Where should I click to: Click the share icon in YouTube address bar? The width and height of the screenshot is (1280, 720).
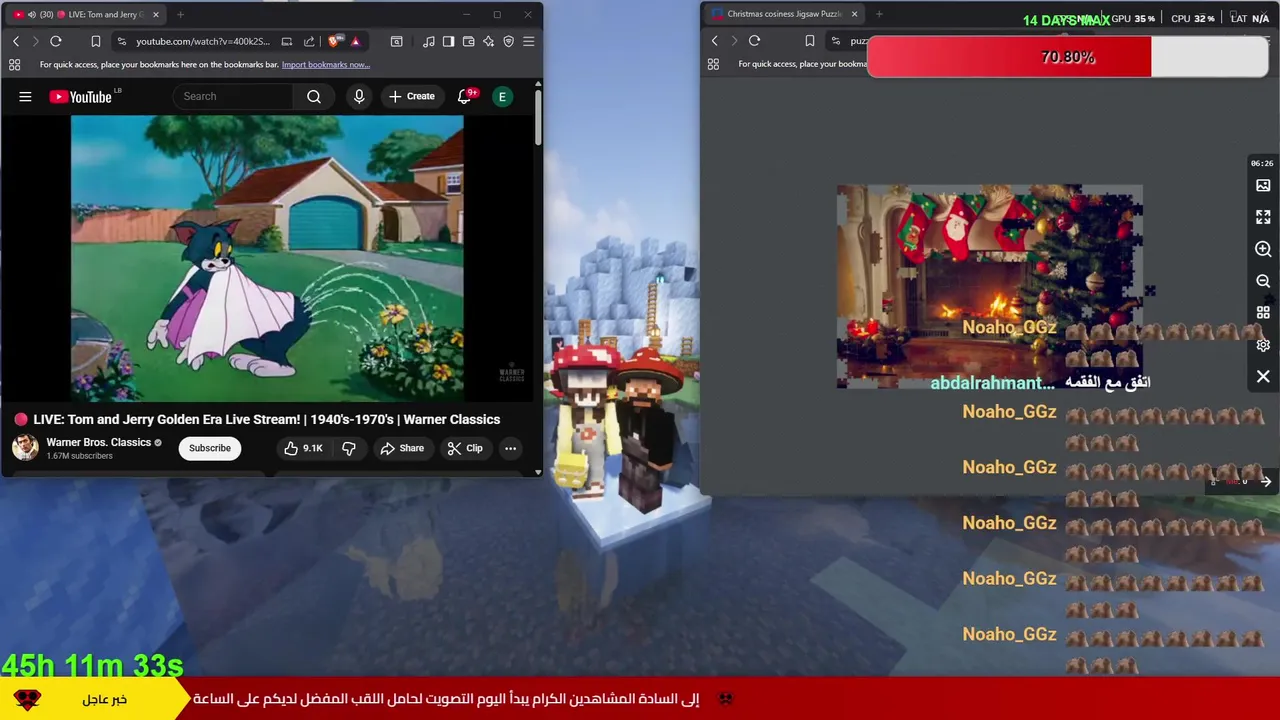(x=309, y=41)
